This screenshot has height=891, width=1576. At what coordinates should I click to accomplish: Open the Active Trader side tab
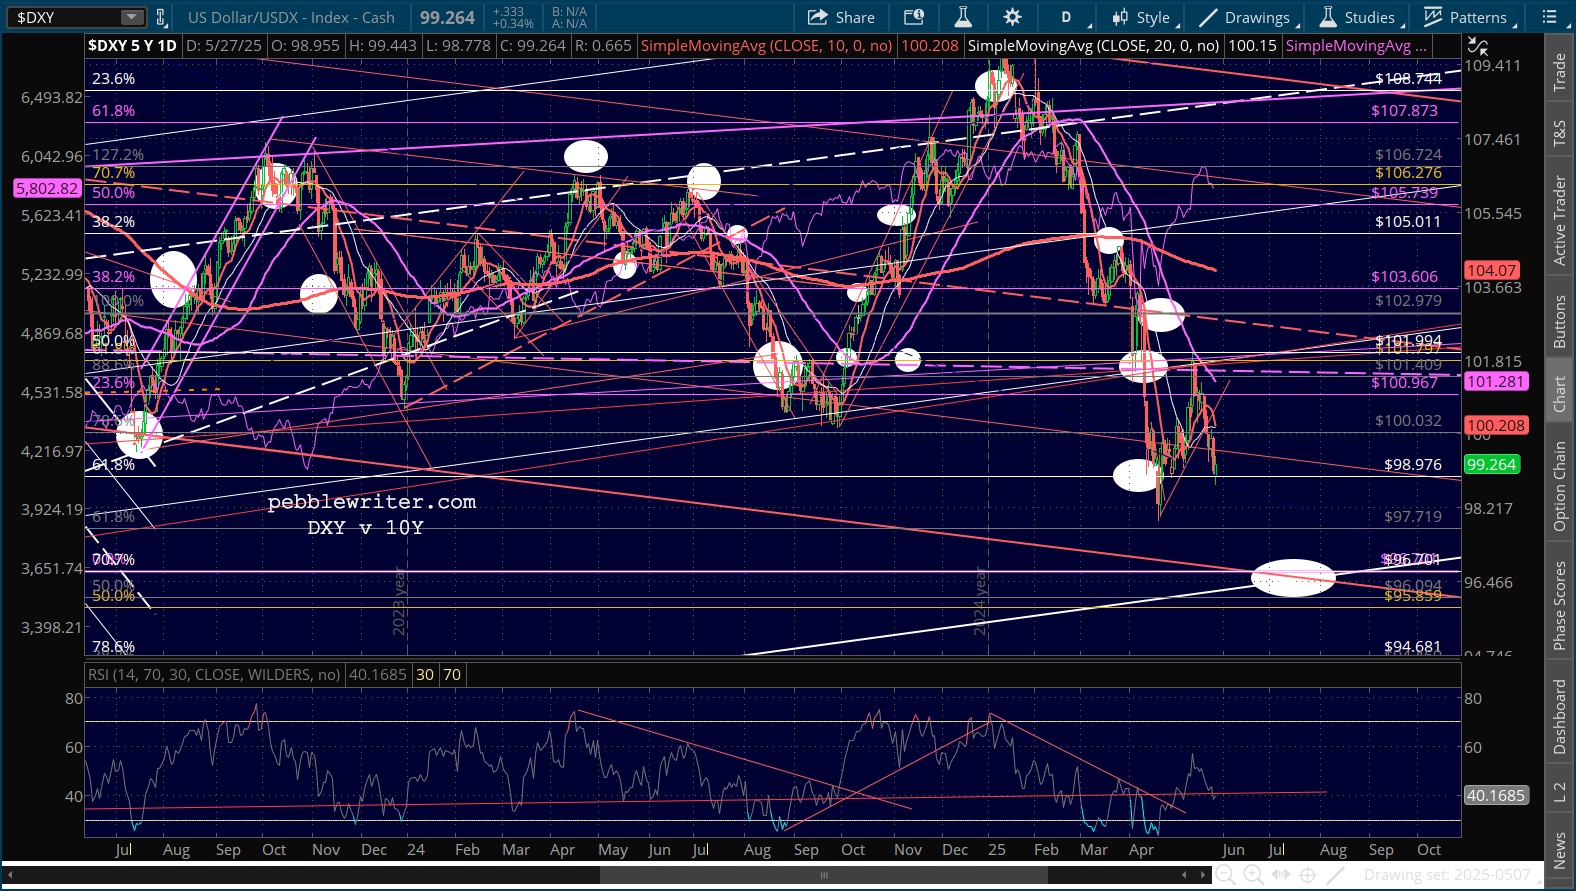[x=1559, y=221]
